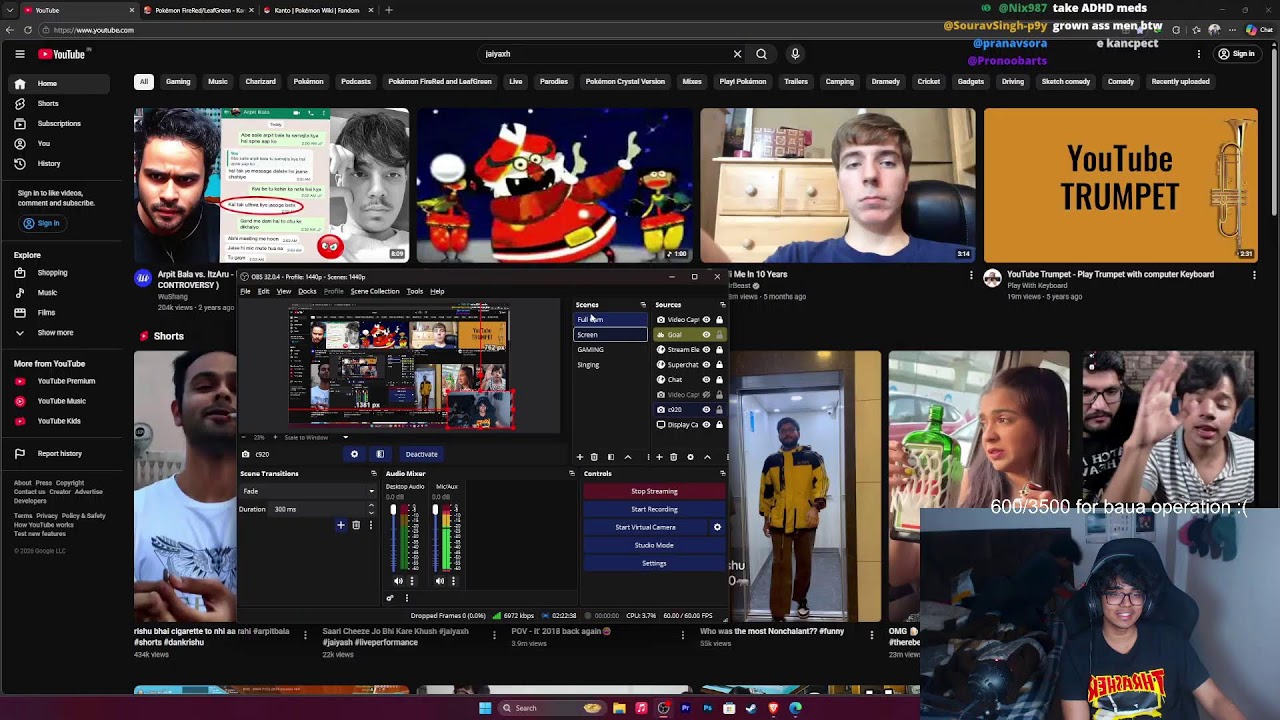Hide the Goal source
This screenshot has width=1280, height=720.
pyautogui.click(x=706, y=335)
